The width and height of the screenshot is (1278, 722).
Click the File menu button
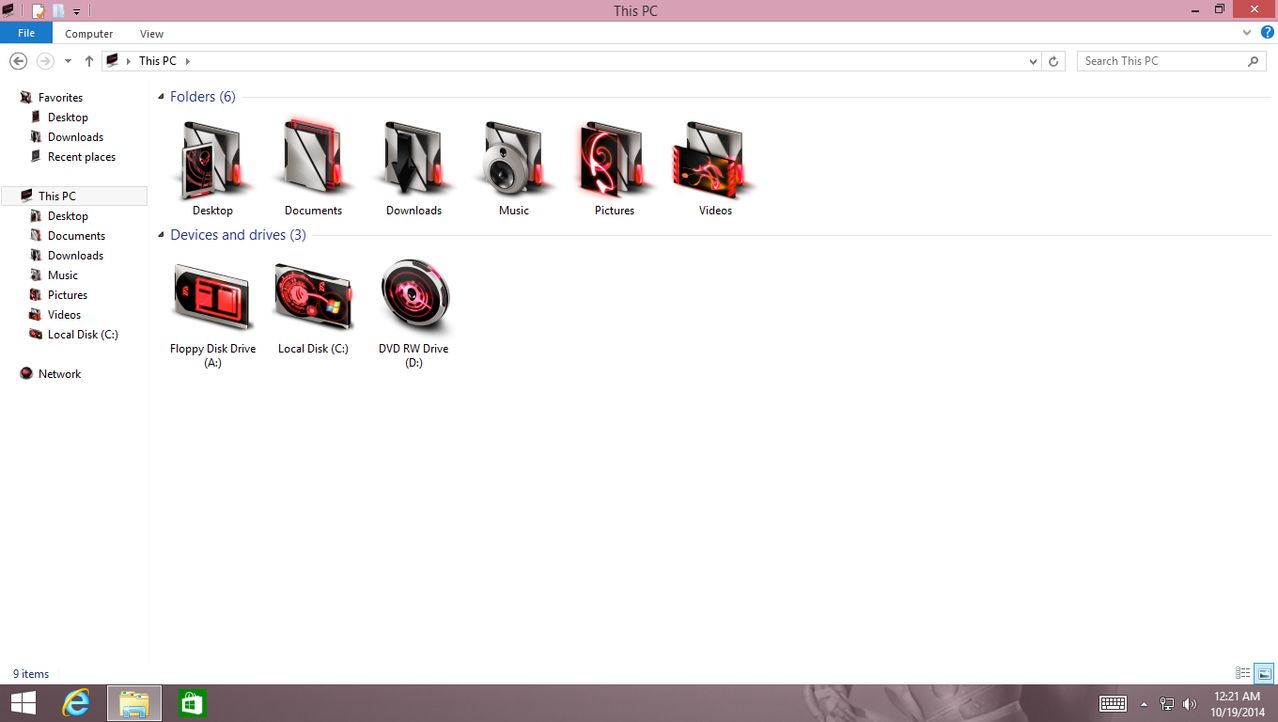[26, 34]
